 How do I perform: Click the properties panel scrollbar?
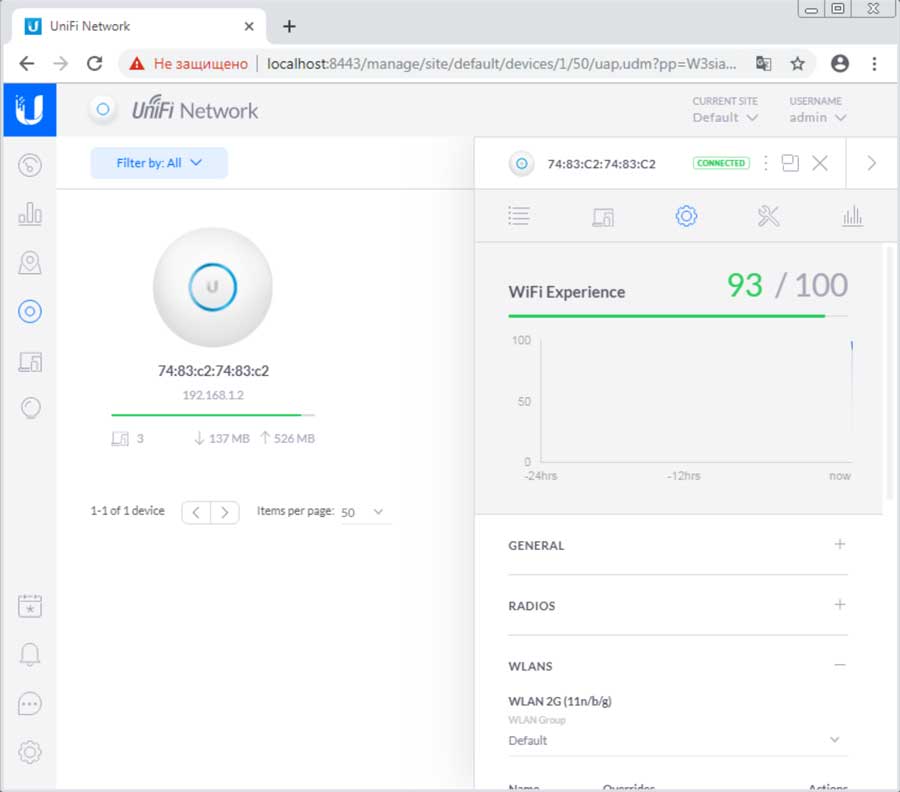coord(890,373)
